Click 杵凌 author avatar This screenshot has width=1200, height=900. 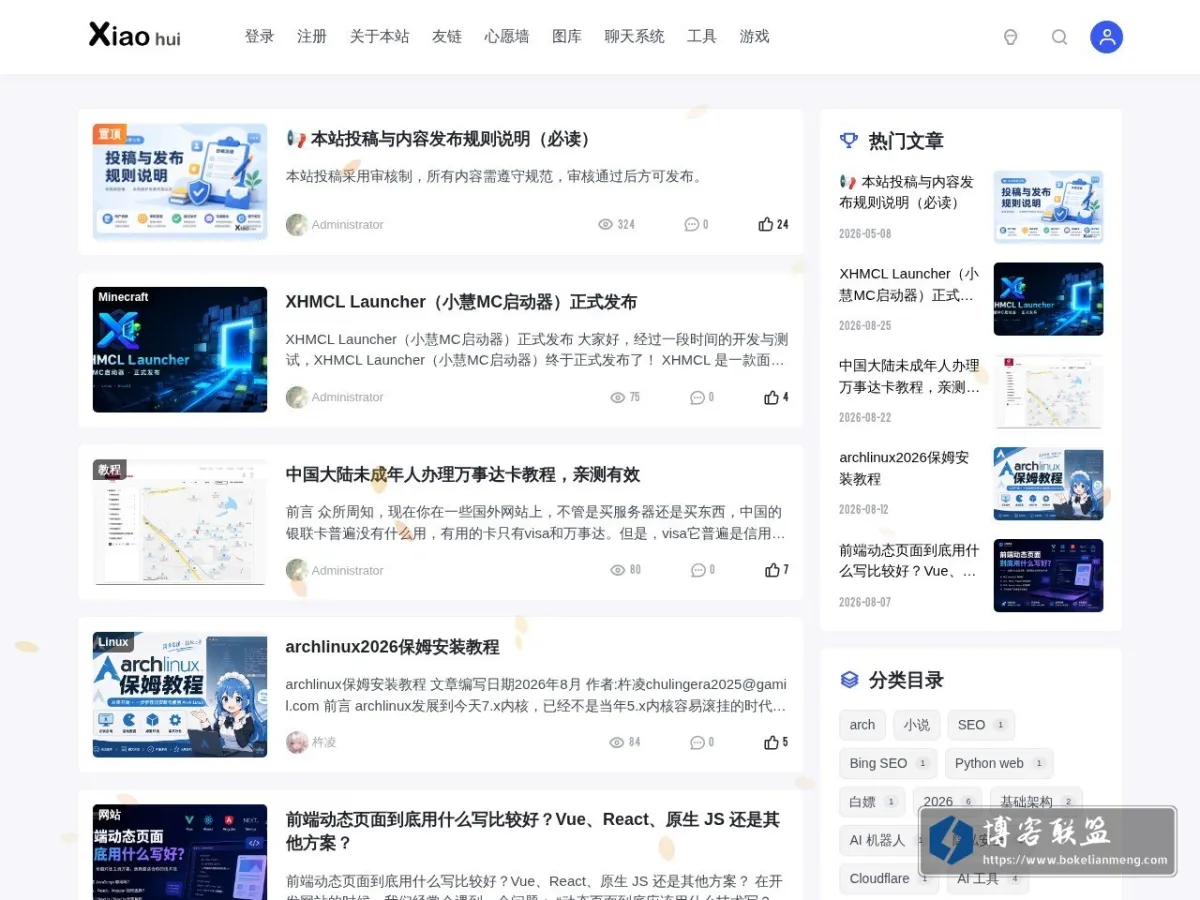point(297,742)
